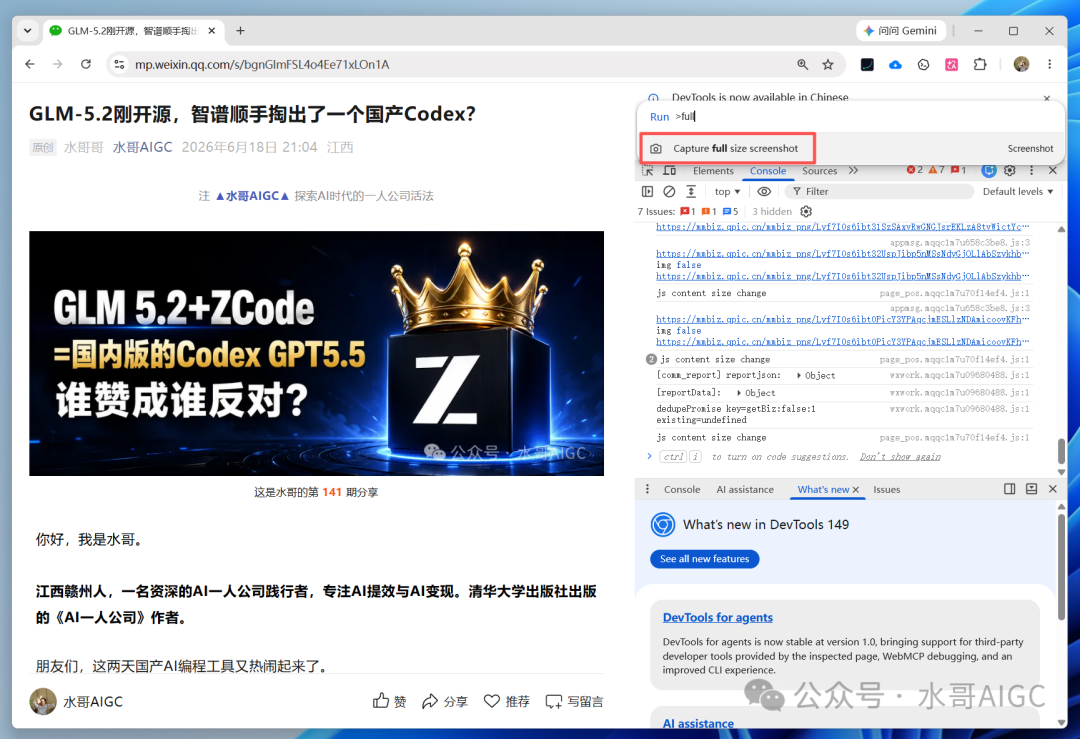Like the article with 赞
Viewport: 1080px width, 739px height.
(389, 701)
